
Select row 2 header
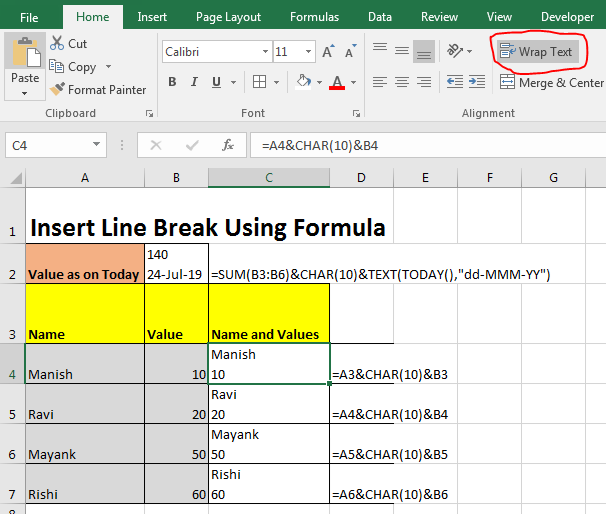click(12, 264)
